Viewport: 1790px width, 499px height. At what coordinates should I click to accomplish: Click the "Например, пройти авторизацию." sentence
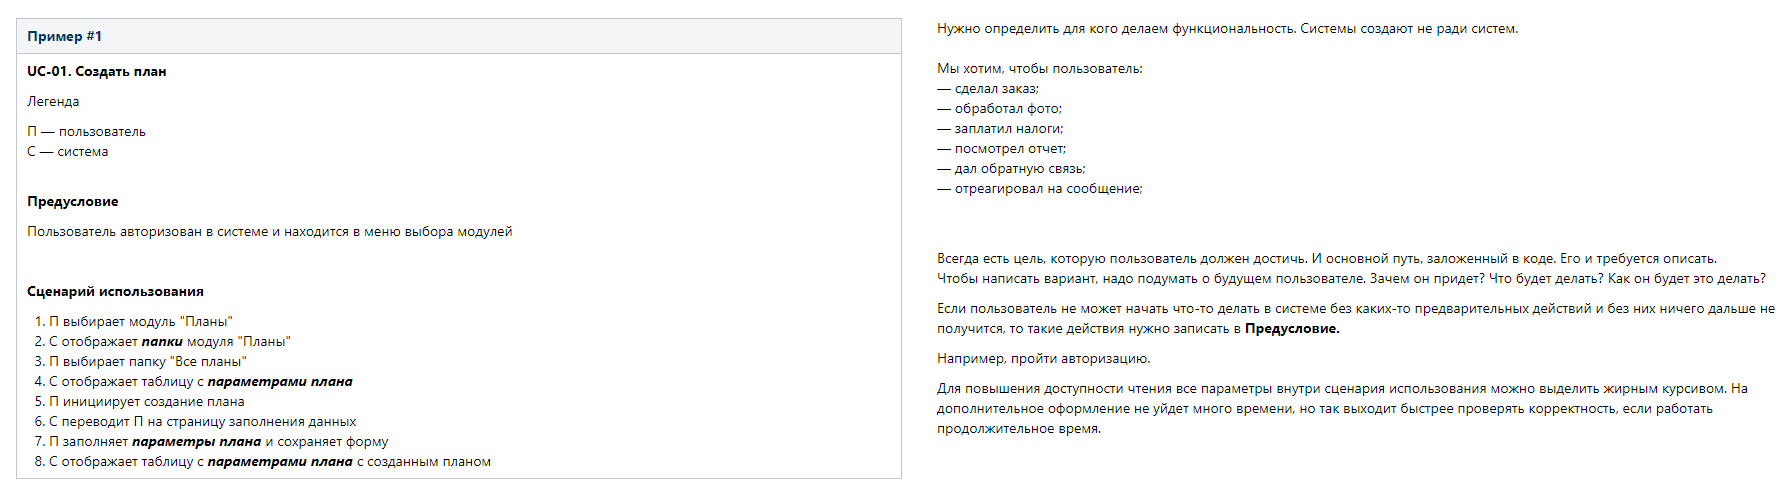[1043, 358]
